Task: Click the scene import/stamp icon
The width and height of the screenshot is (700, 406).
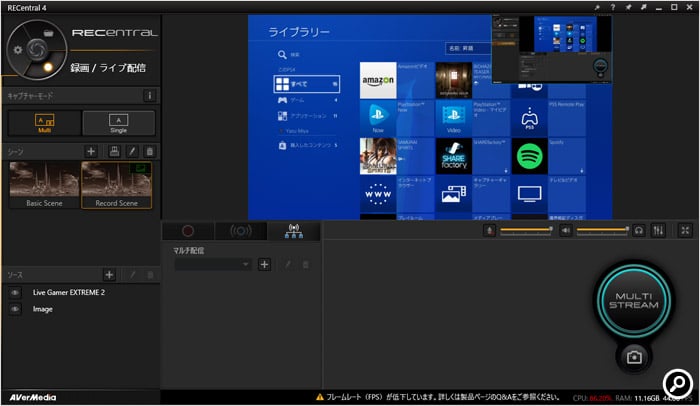Action: coord(114,151)
